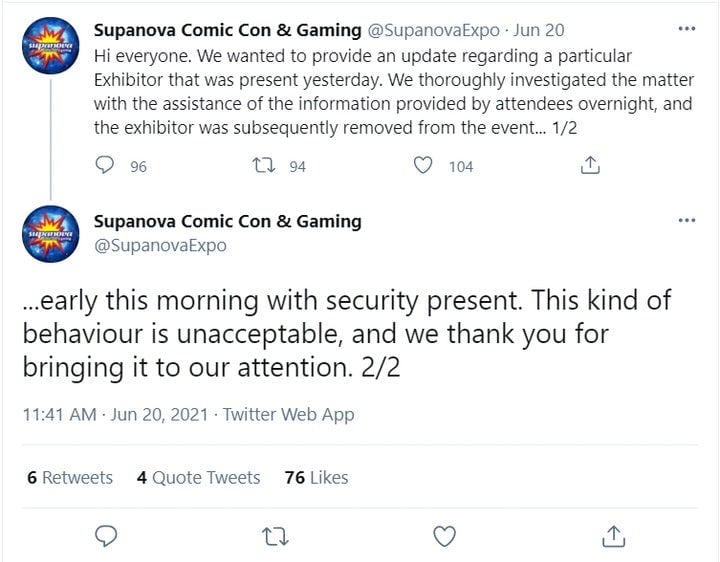
Task: Retweet the 2/2 tweet using bottom icon
Action: click(273, 536)
